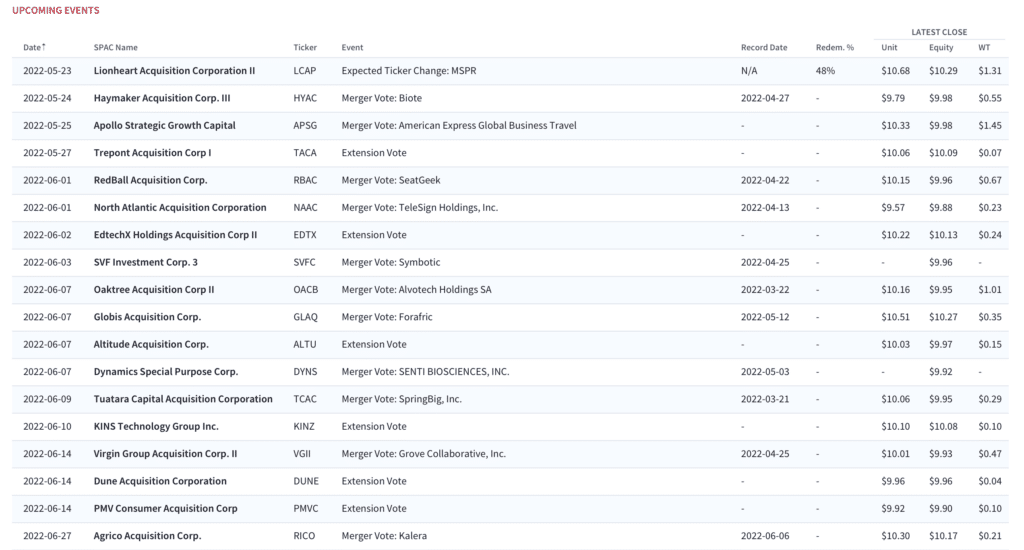The height and width of the screenshot is (550, 1024).
Task: Select 'Merger Vote: Forafric' event
Action: click(x=387, y=317)
